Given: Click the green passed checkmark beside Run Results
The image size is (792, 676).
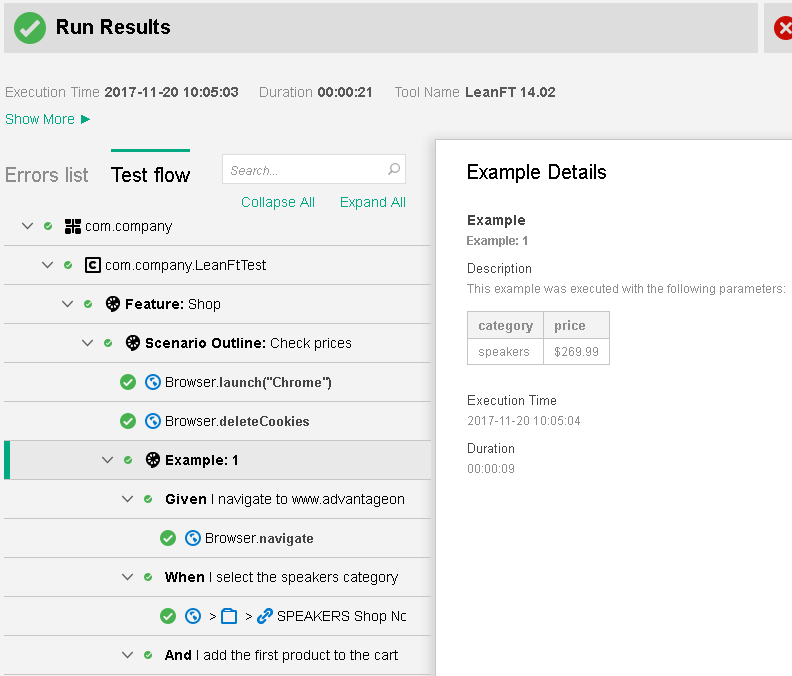Looking at the screenshot, I should [30, 28].
